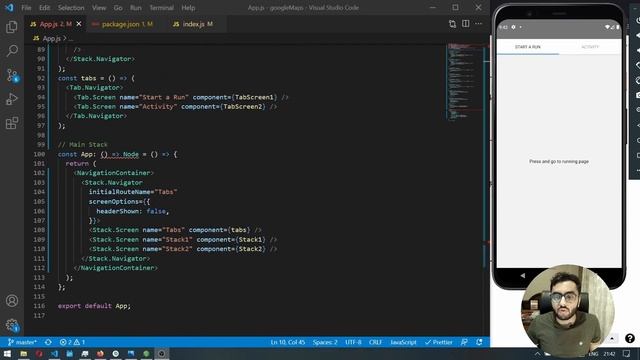Click the Ln 10, Col 45 cursor position

click(288, 342)
